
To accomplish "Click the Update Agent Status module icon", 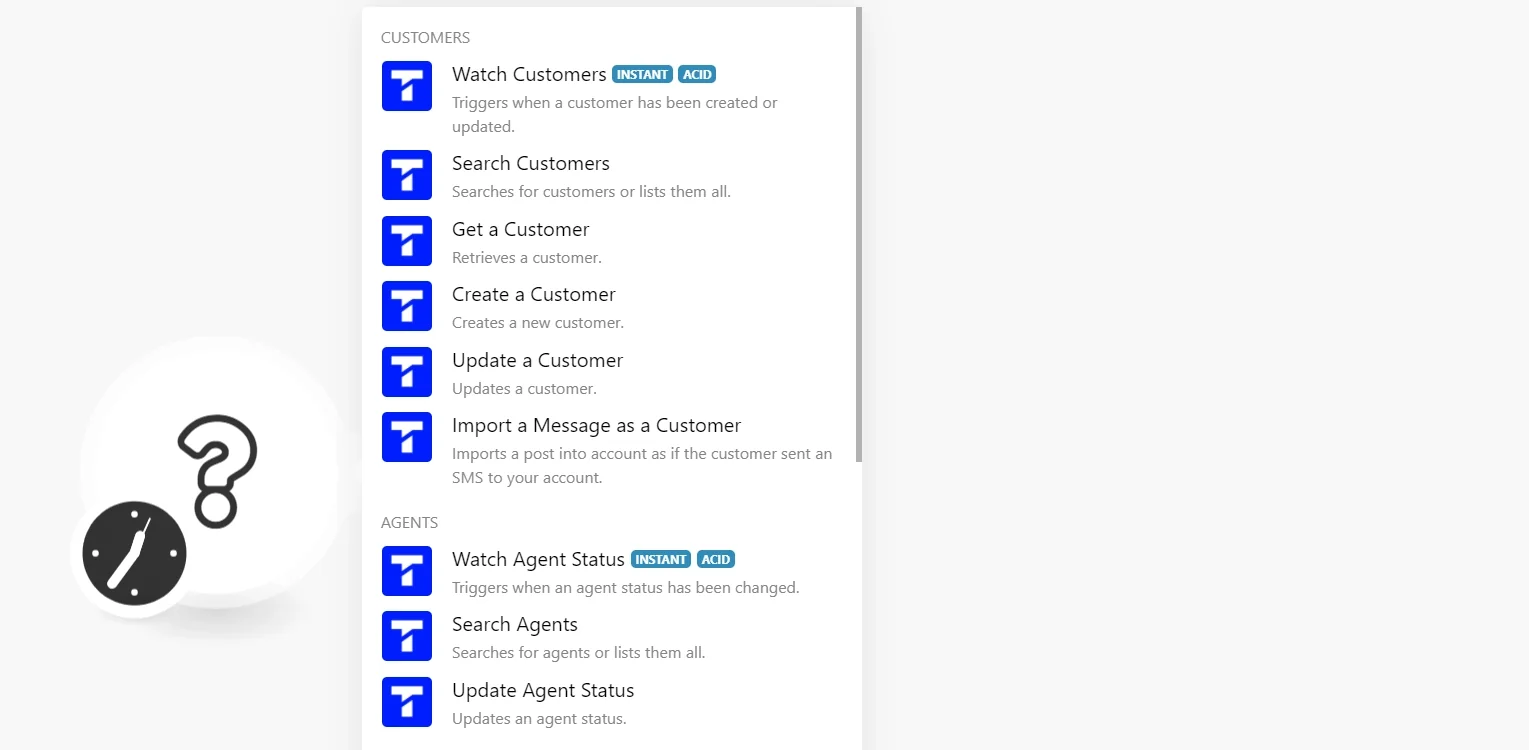I will click(x=407, y=702).
